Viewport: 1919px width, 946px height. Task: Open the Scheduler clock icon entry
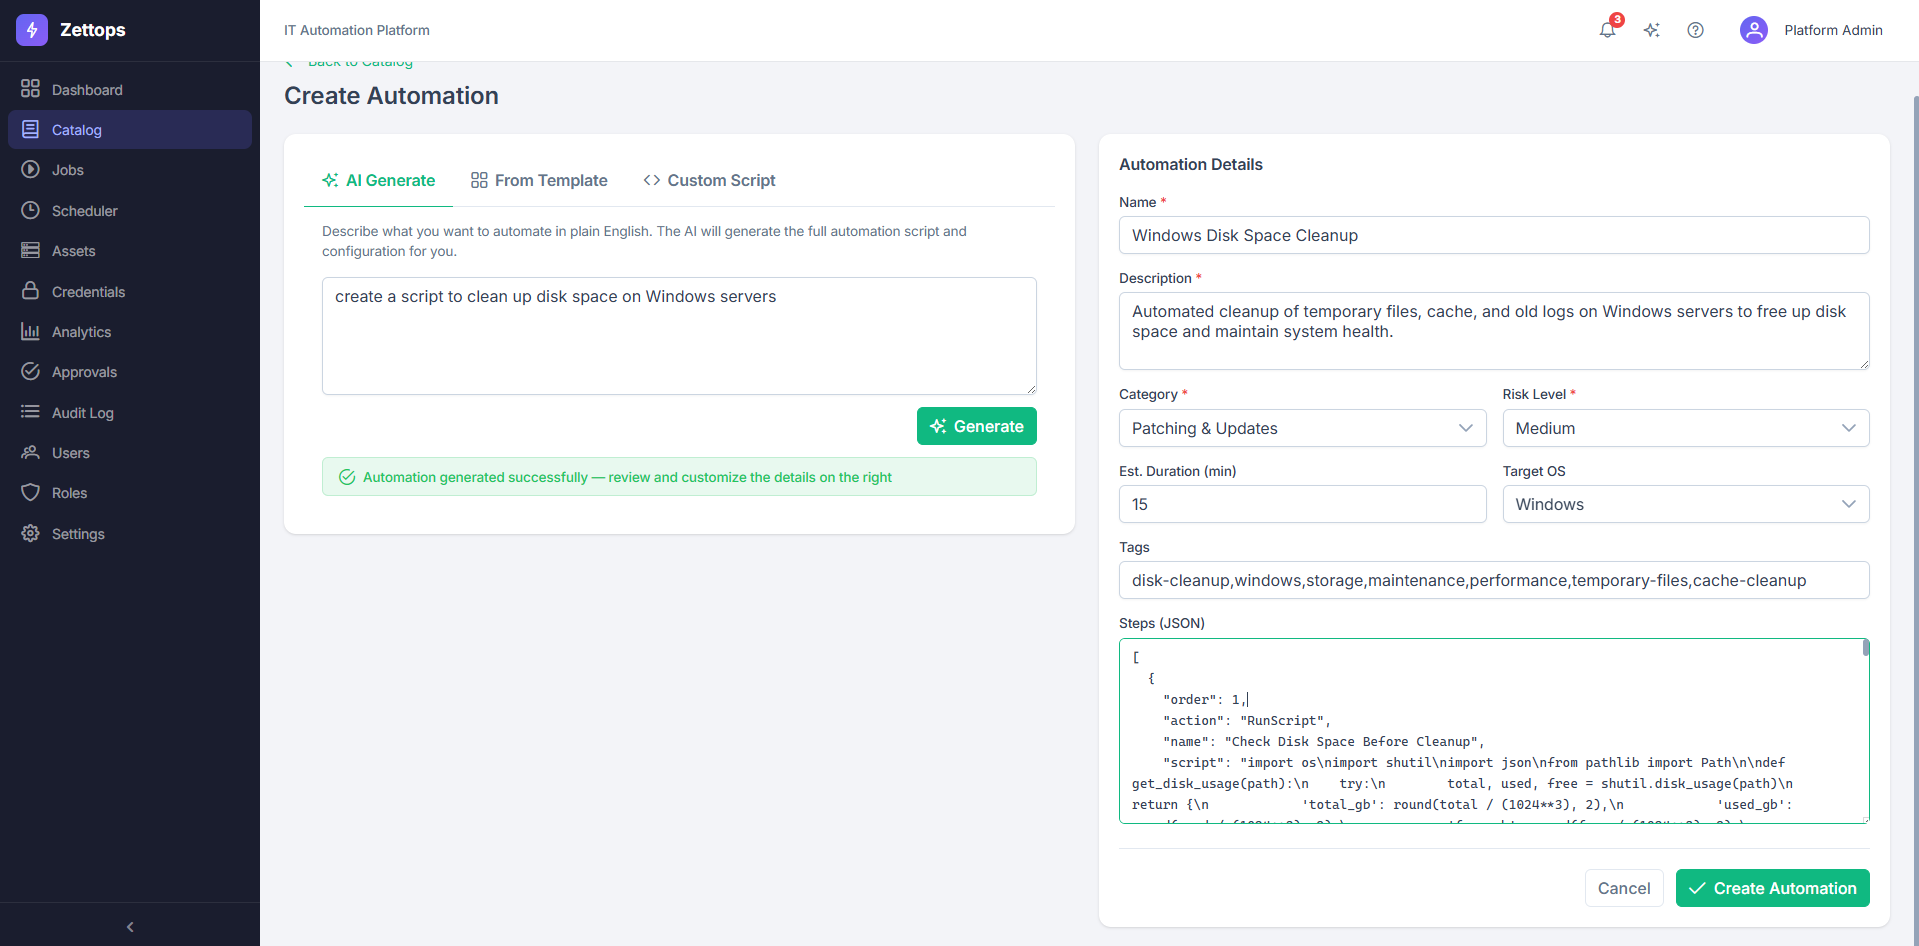coord(130,211)
